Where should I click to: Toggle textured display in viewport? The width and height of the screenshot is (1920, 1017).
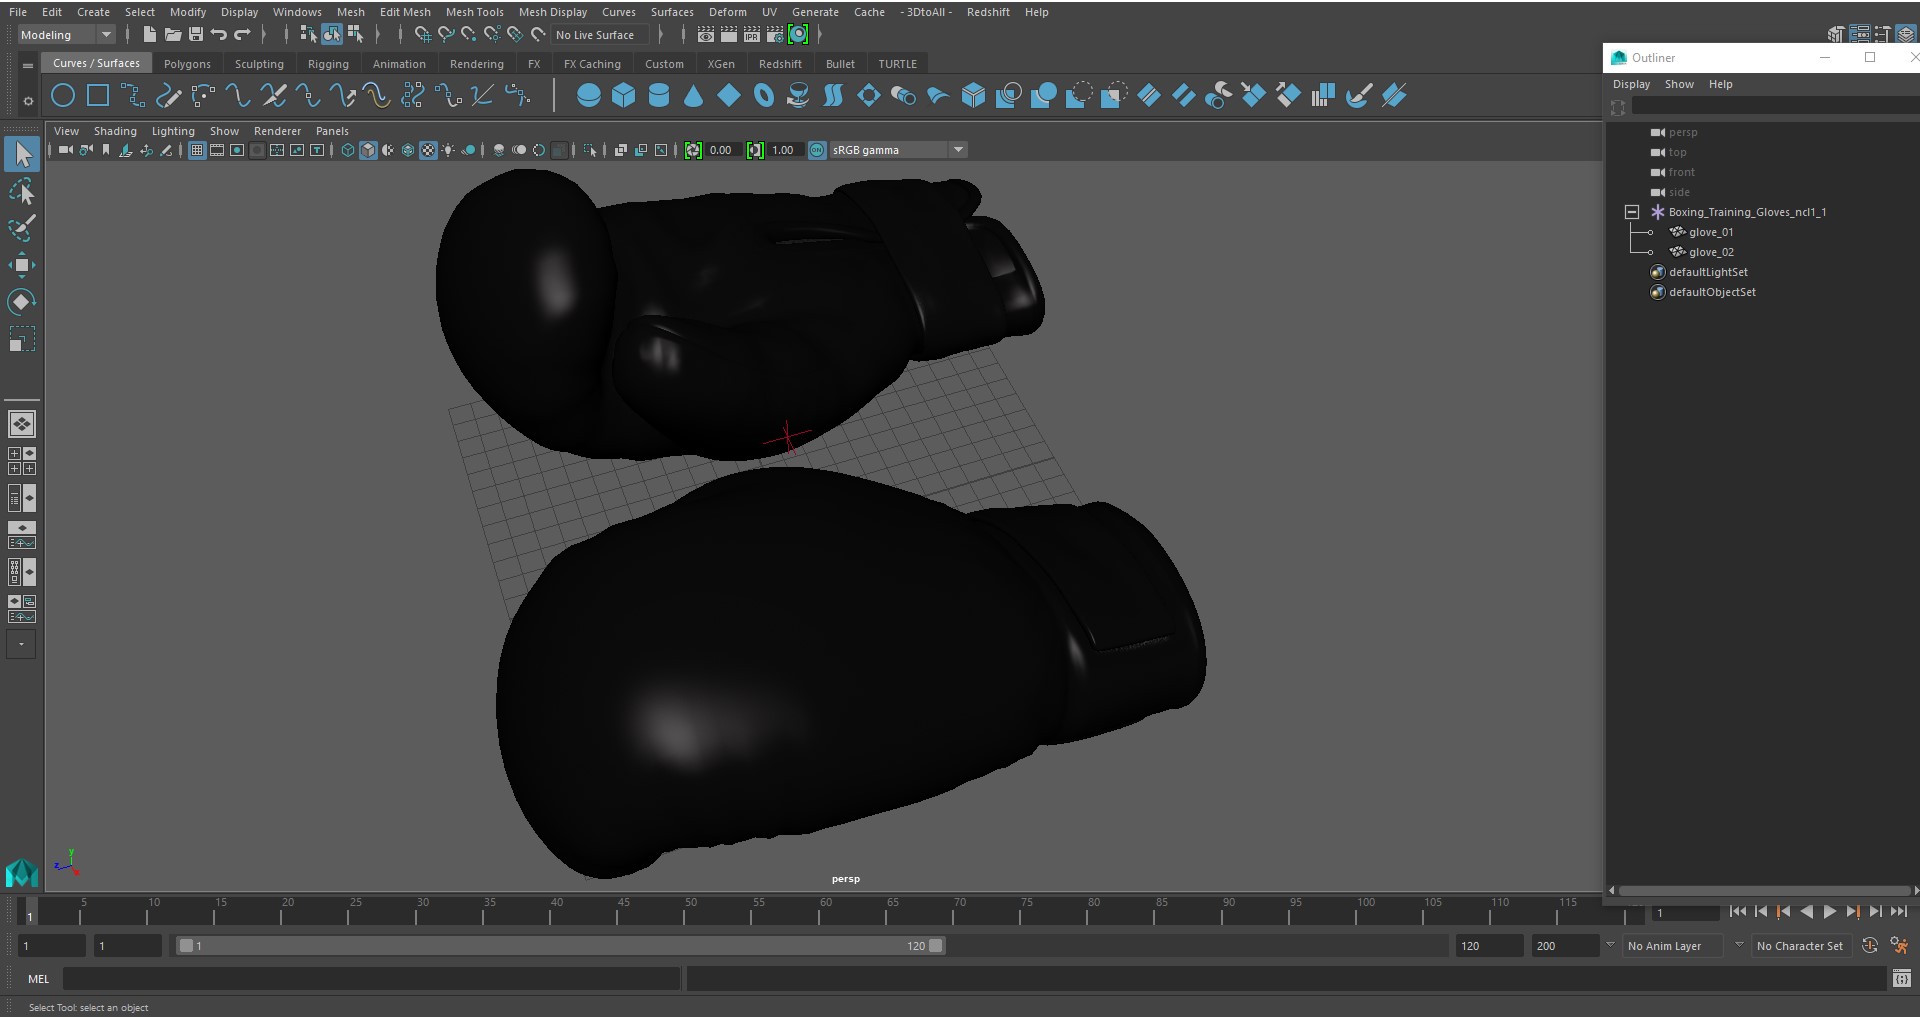(x=428, y=150)
